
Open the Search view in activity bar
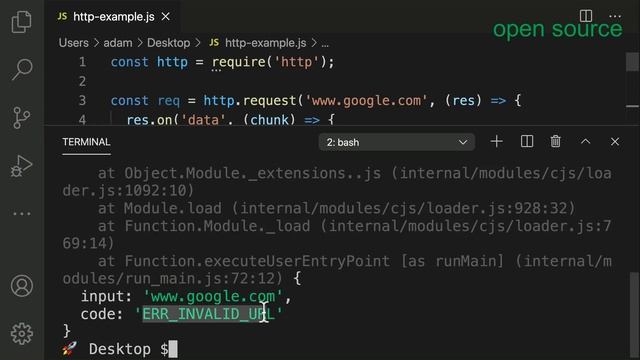pyautogui.click(x=22, y=69)
